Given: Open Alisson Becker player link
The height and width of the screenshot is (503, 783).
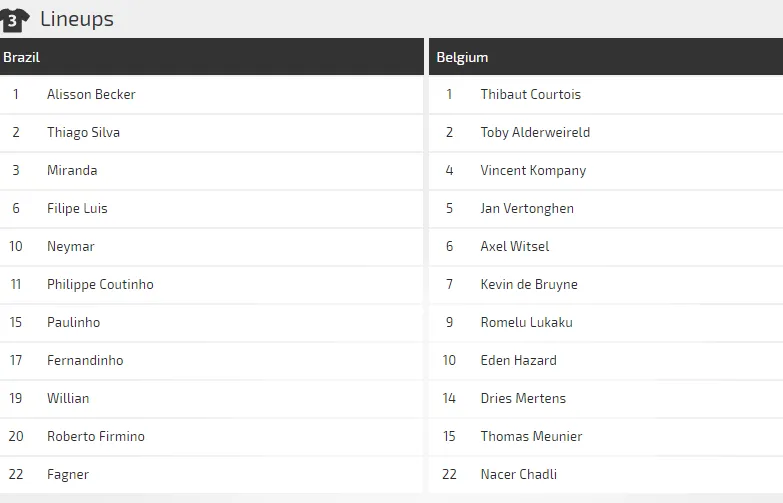Looking at the screenshot, I should point(91,94).
